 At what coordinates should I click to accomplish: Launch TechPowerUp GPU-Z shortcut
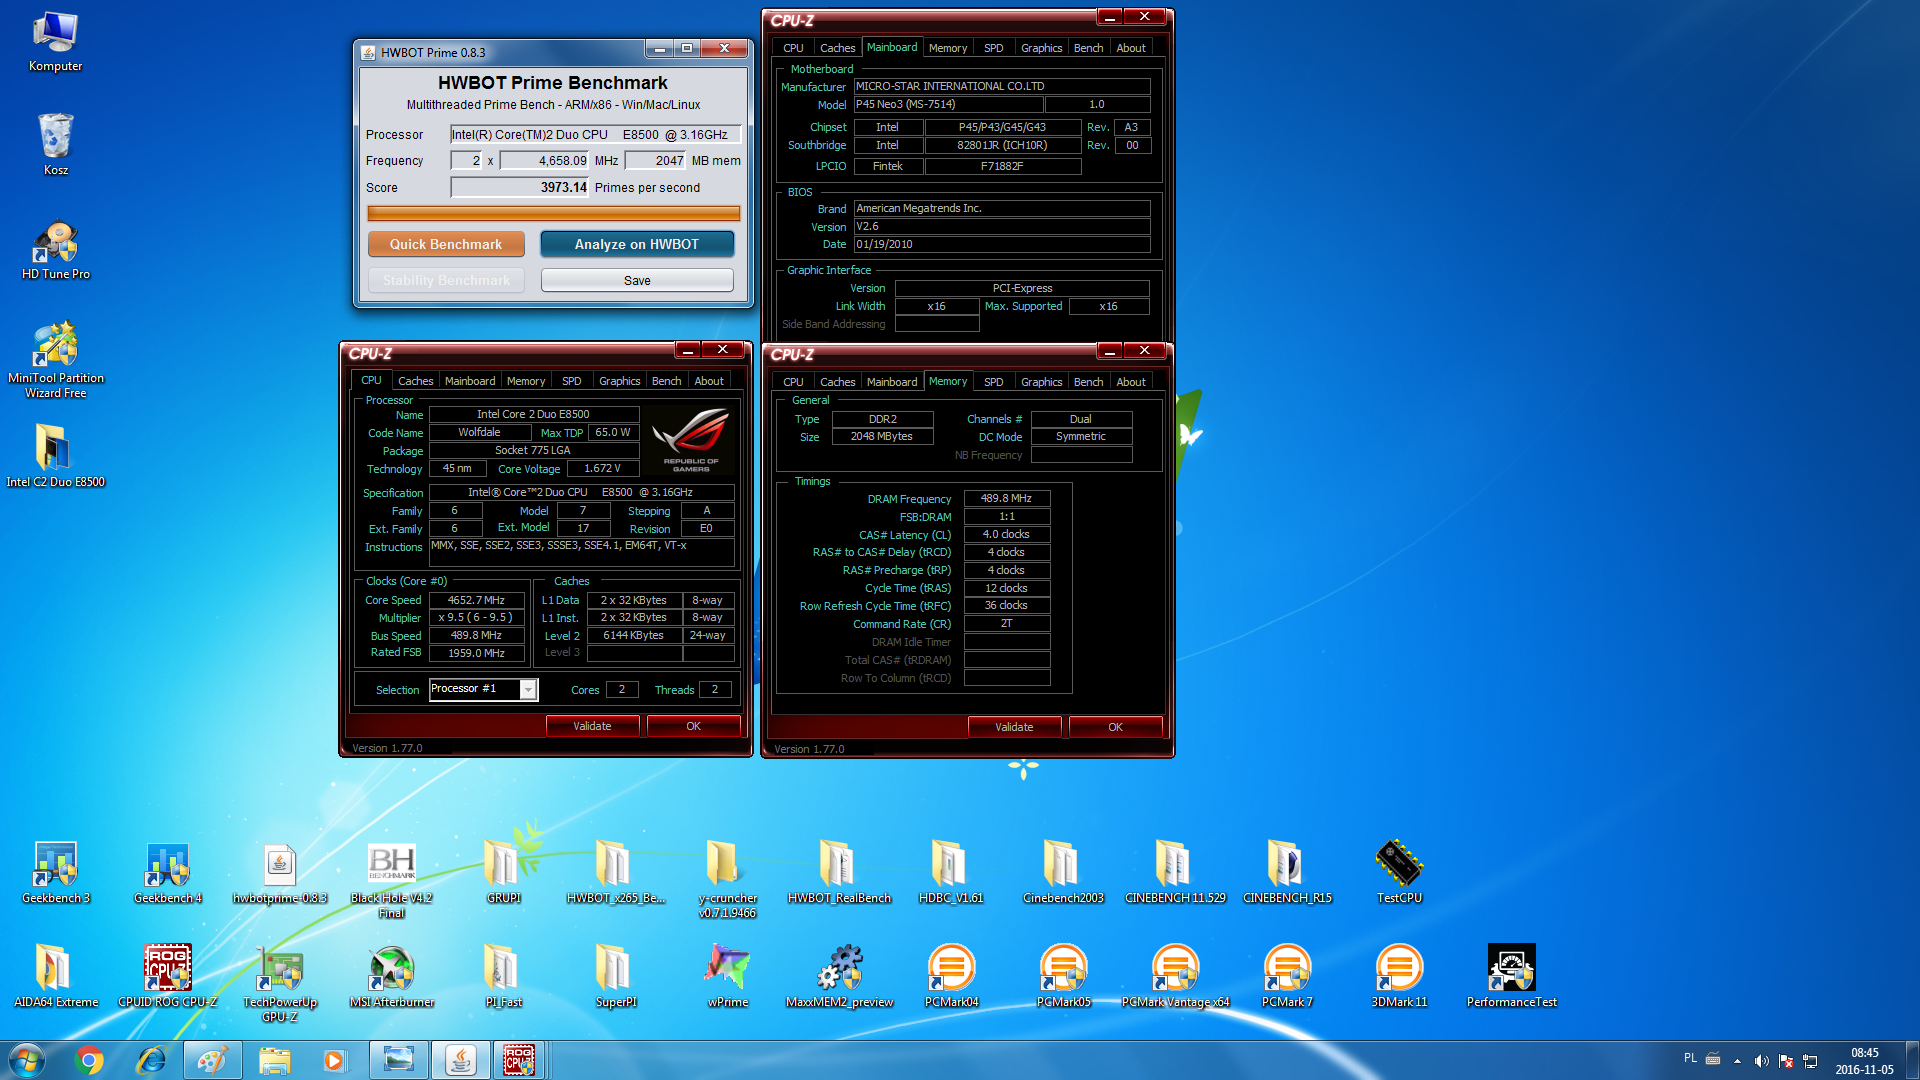pos(280,984)
